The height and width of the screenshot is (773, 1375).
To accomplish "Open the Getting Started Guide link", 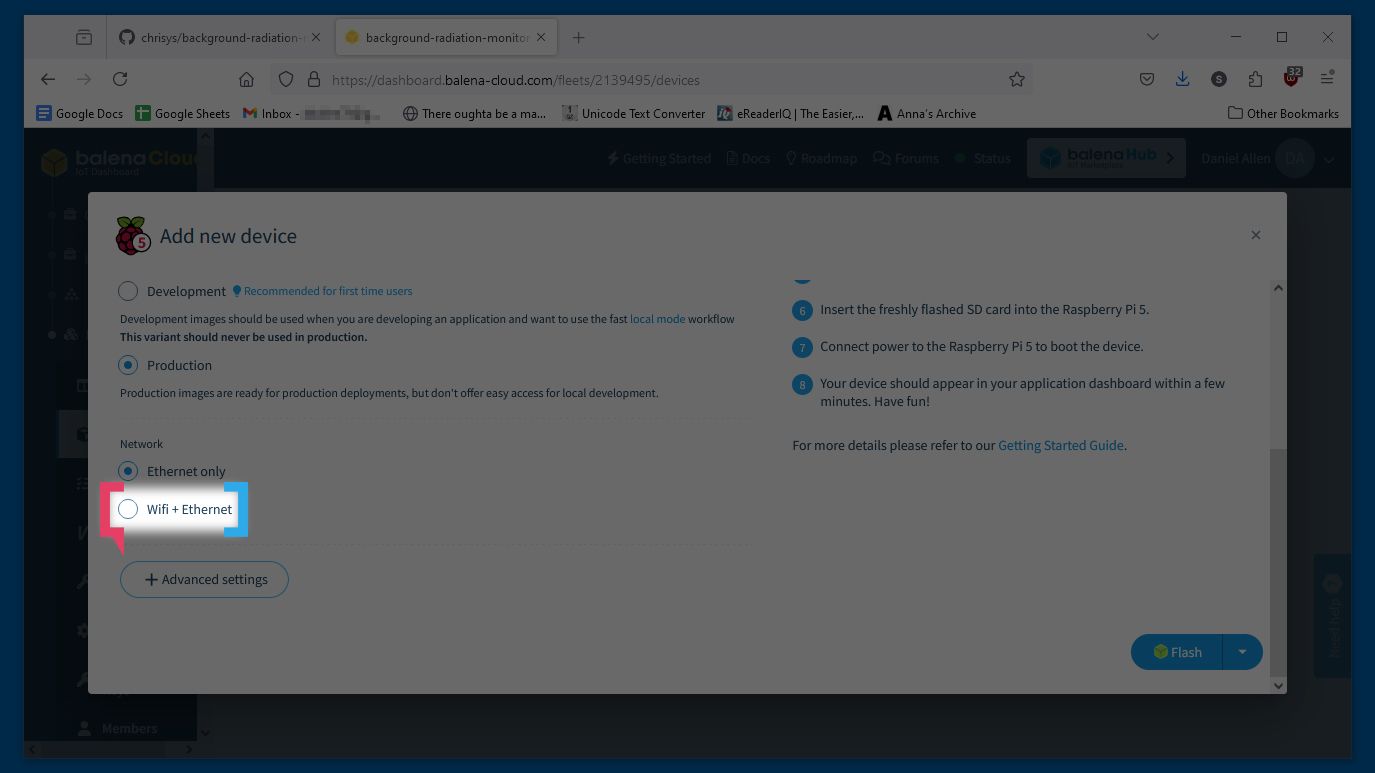I will [1061, 445].
